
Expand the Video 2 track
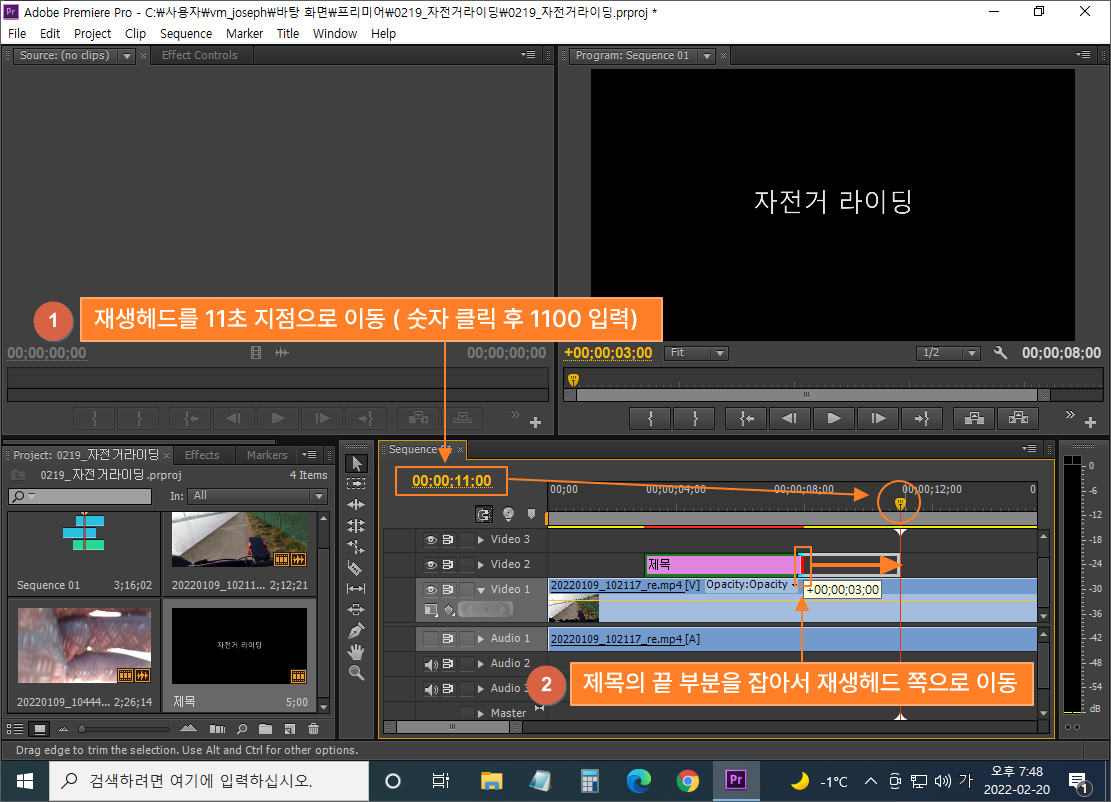(x=481, y=565)
